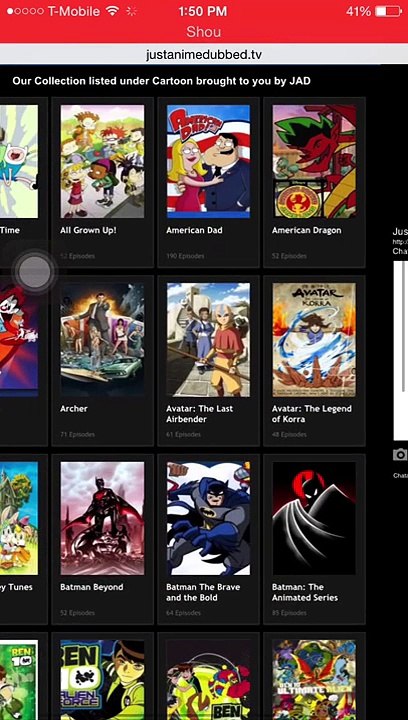408x720 pixels.
Task: Open Avatar: The Last Airbender poster
Action: (x=208, y=339)
